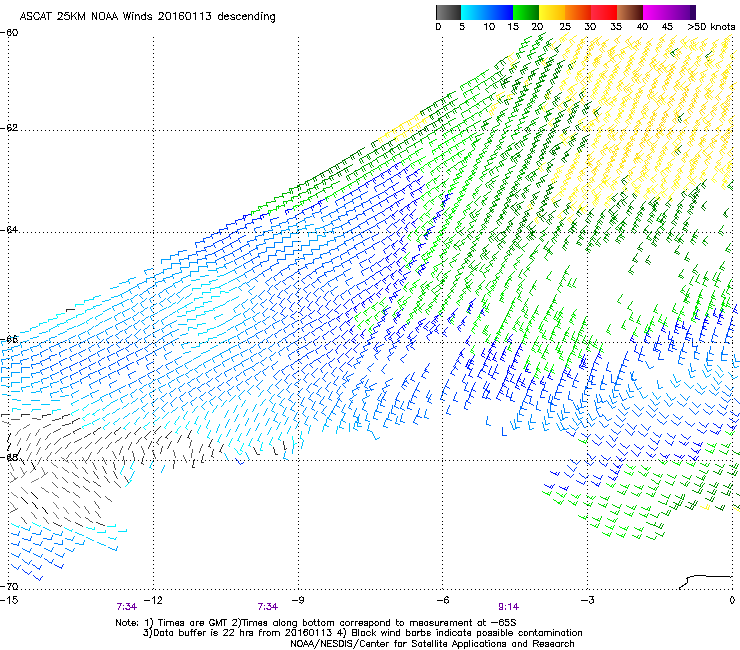Click the cyan-blue 5-15 knots legend swatch
This screenshot has width=740, height=650.
(487, 12)
